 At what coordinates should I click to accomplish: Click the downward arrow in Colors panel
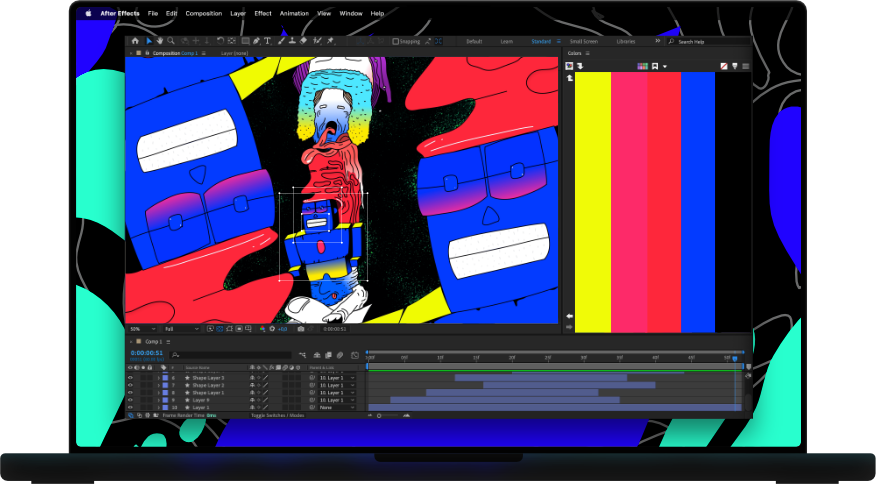tap(580, 66)
